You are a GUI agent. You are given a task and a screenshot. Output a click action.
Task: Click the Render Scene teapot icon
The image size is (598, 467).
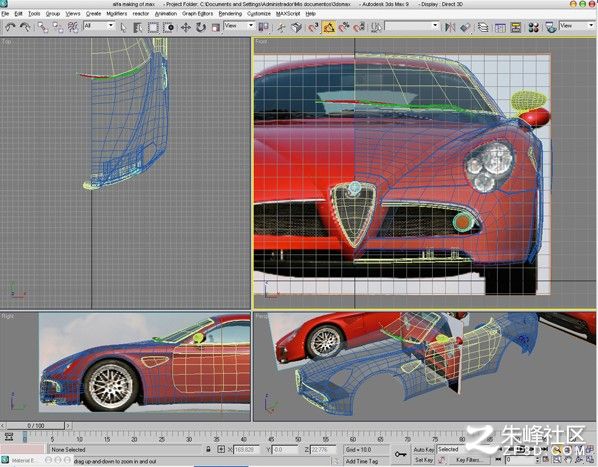coord(550,27)
